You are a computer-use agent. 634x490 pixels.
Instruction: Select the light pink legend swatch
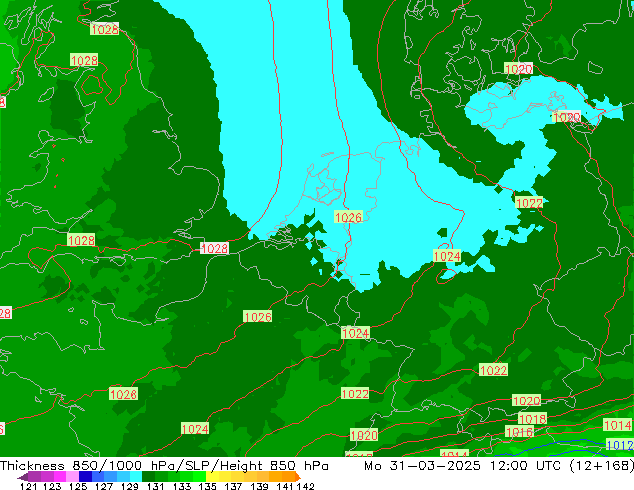pyautogui.click(x=72, y=477)
